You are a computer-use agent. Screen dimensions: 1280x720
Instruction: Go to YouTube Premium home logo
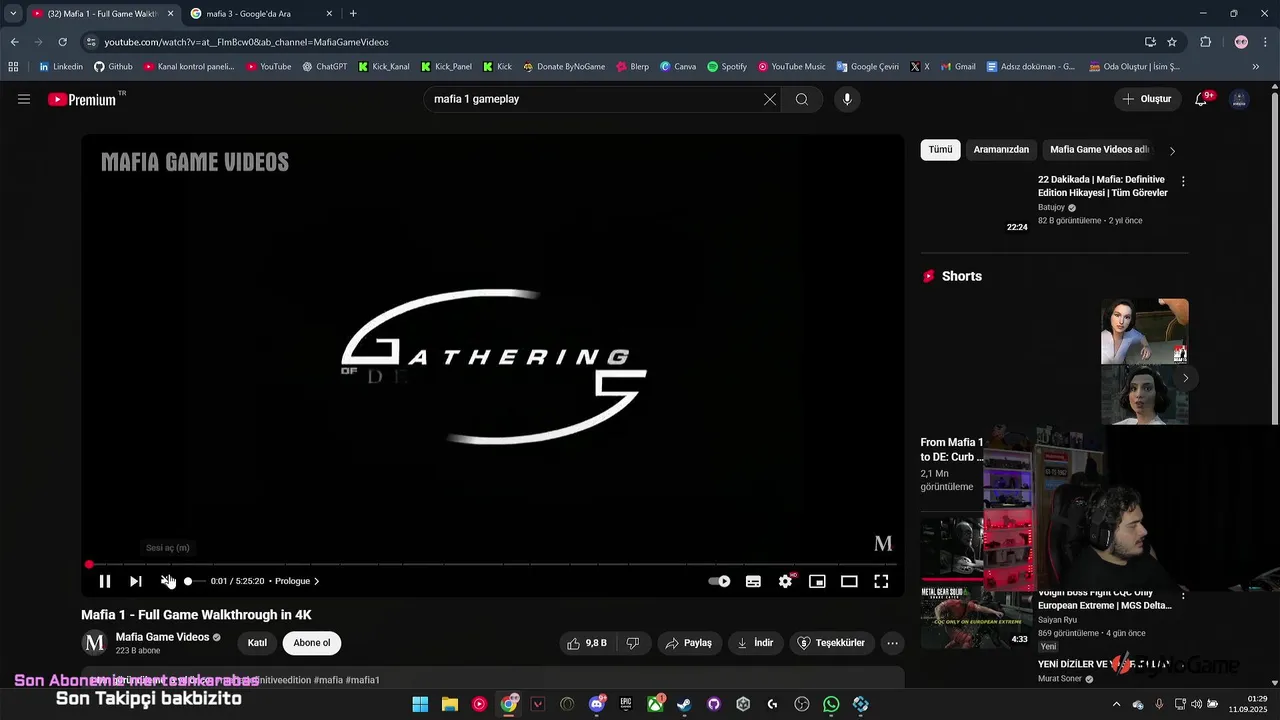[81, 99]
